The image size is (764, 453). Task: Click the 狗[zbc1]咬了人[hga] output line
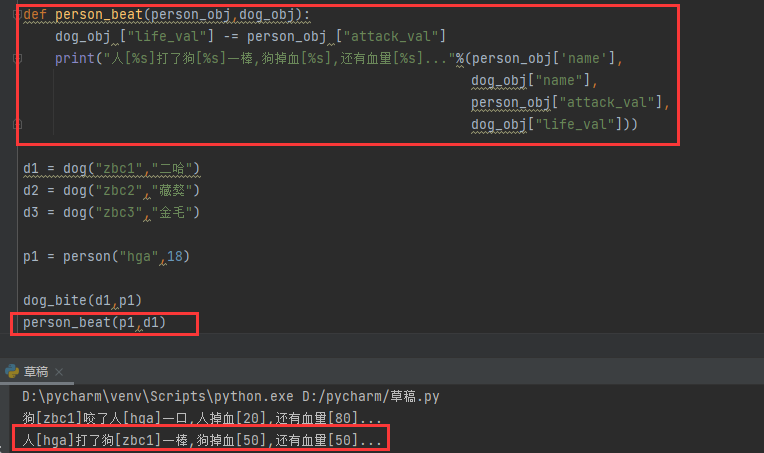[x=202, y=418]
